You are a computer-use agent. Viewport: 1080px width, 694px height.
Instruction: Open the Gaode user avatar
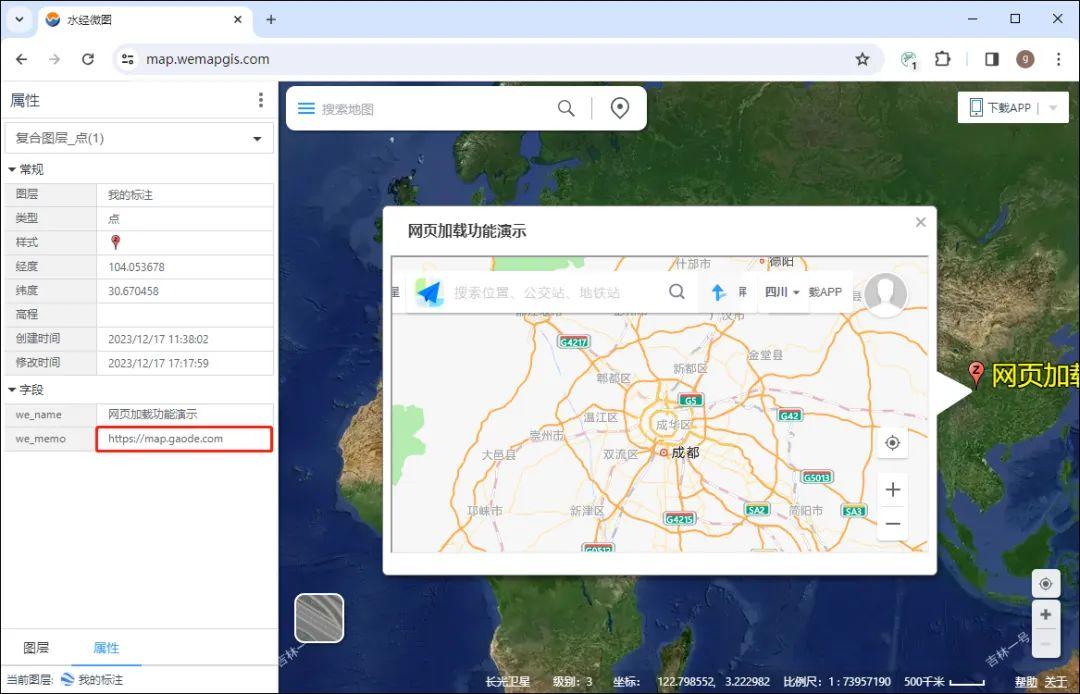click(x=886, y=294)
